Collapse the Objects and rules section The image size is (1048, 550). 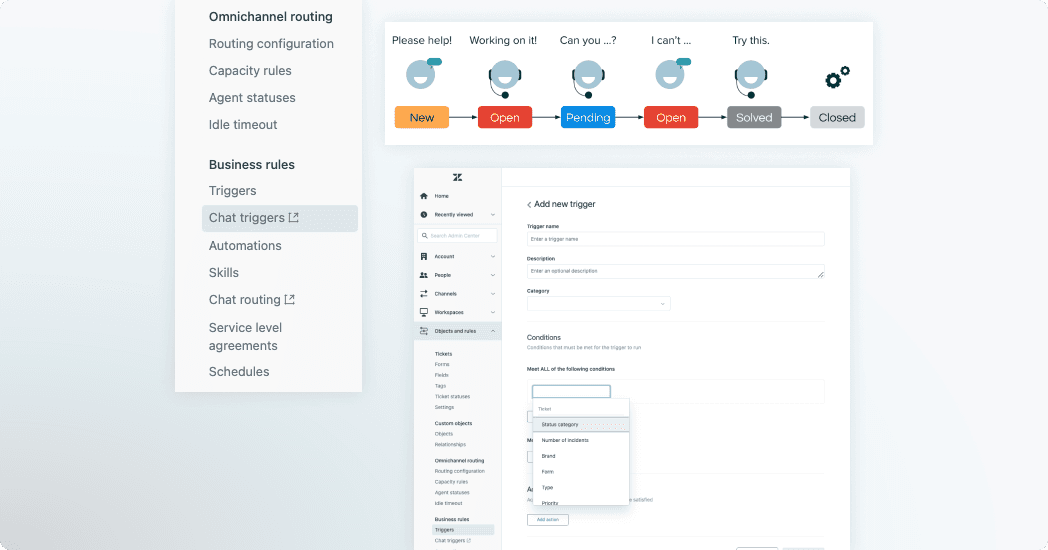(493, 331)
